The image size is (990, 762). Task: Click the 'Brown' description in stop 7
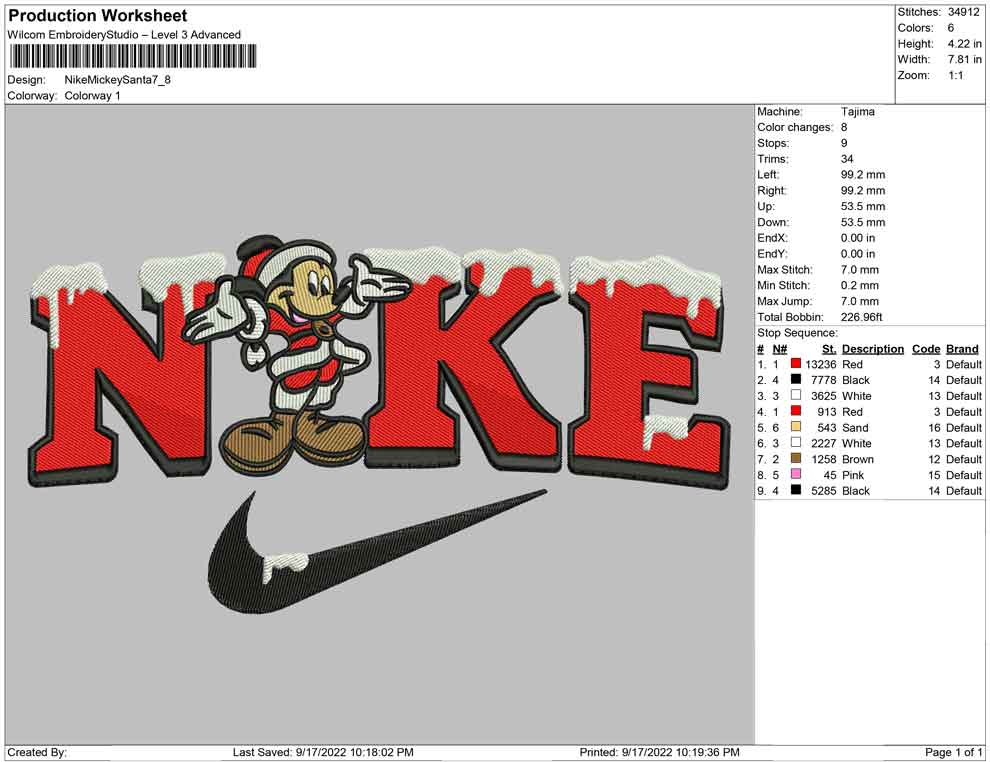click(x=858, y=459)
